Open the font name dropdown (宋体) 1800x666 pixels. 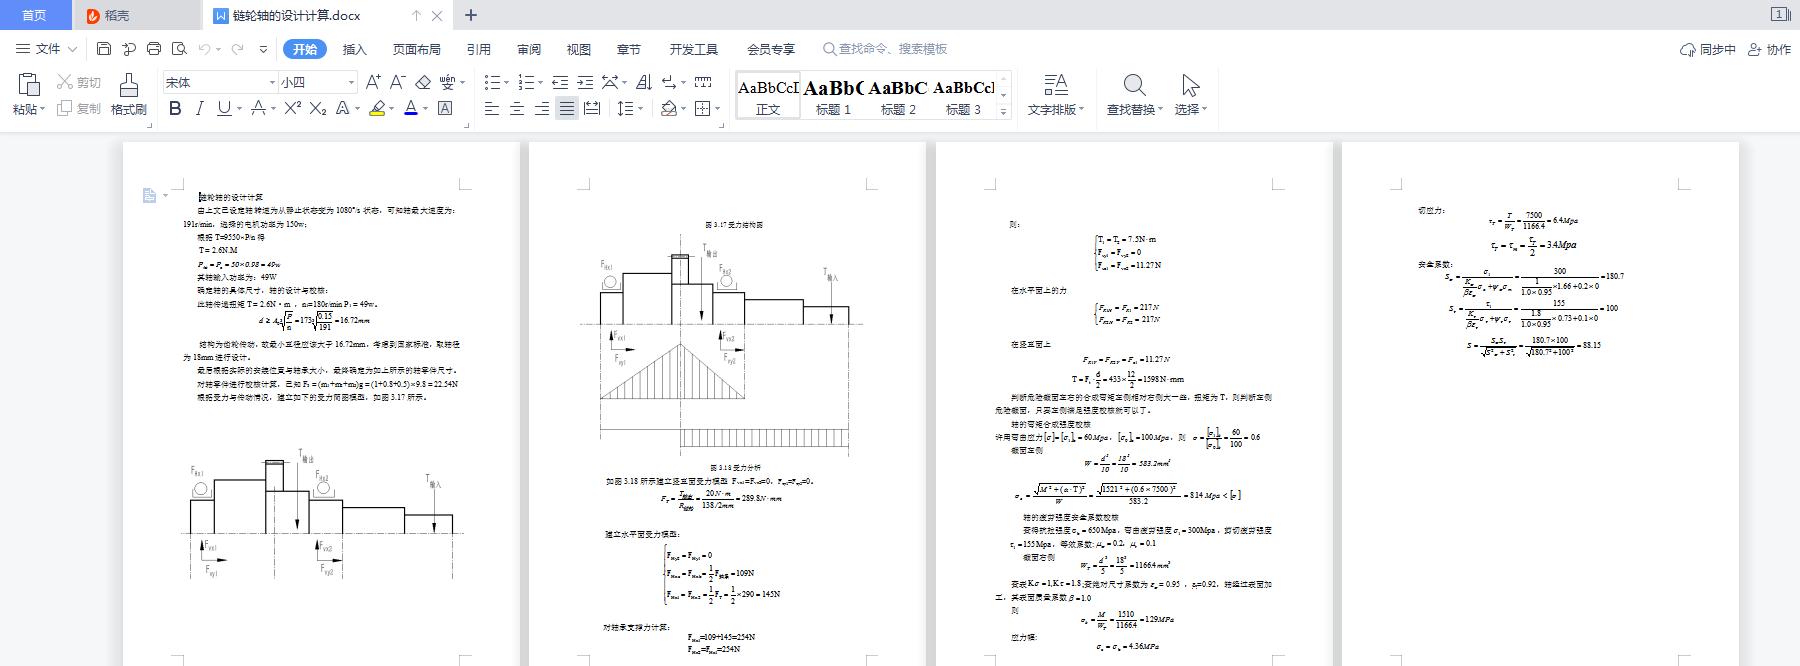pyautogui.click(x=271, y=82)
